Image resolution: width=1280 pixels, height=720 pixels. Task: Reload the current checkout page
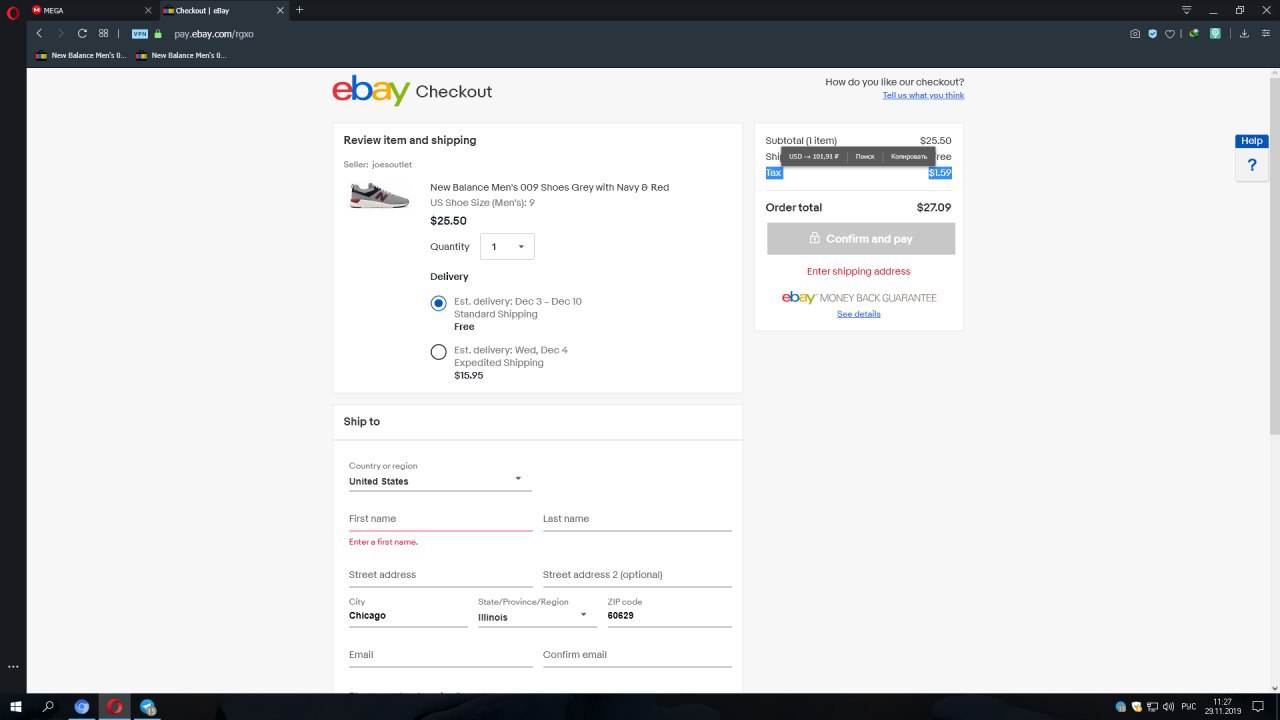(x=82, y=33)
